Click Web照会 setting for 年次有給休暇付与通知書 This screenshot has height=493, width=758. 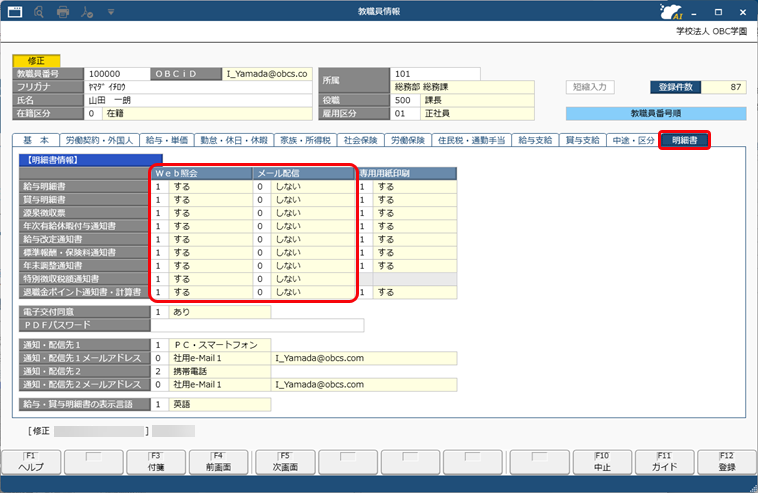pos(202,226)
